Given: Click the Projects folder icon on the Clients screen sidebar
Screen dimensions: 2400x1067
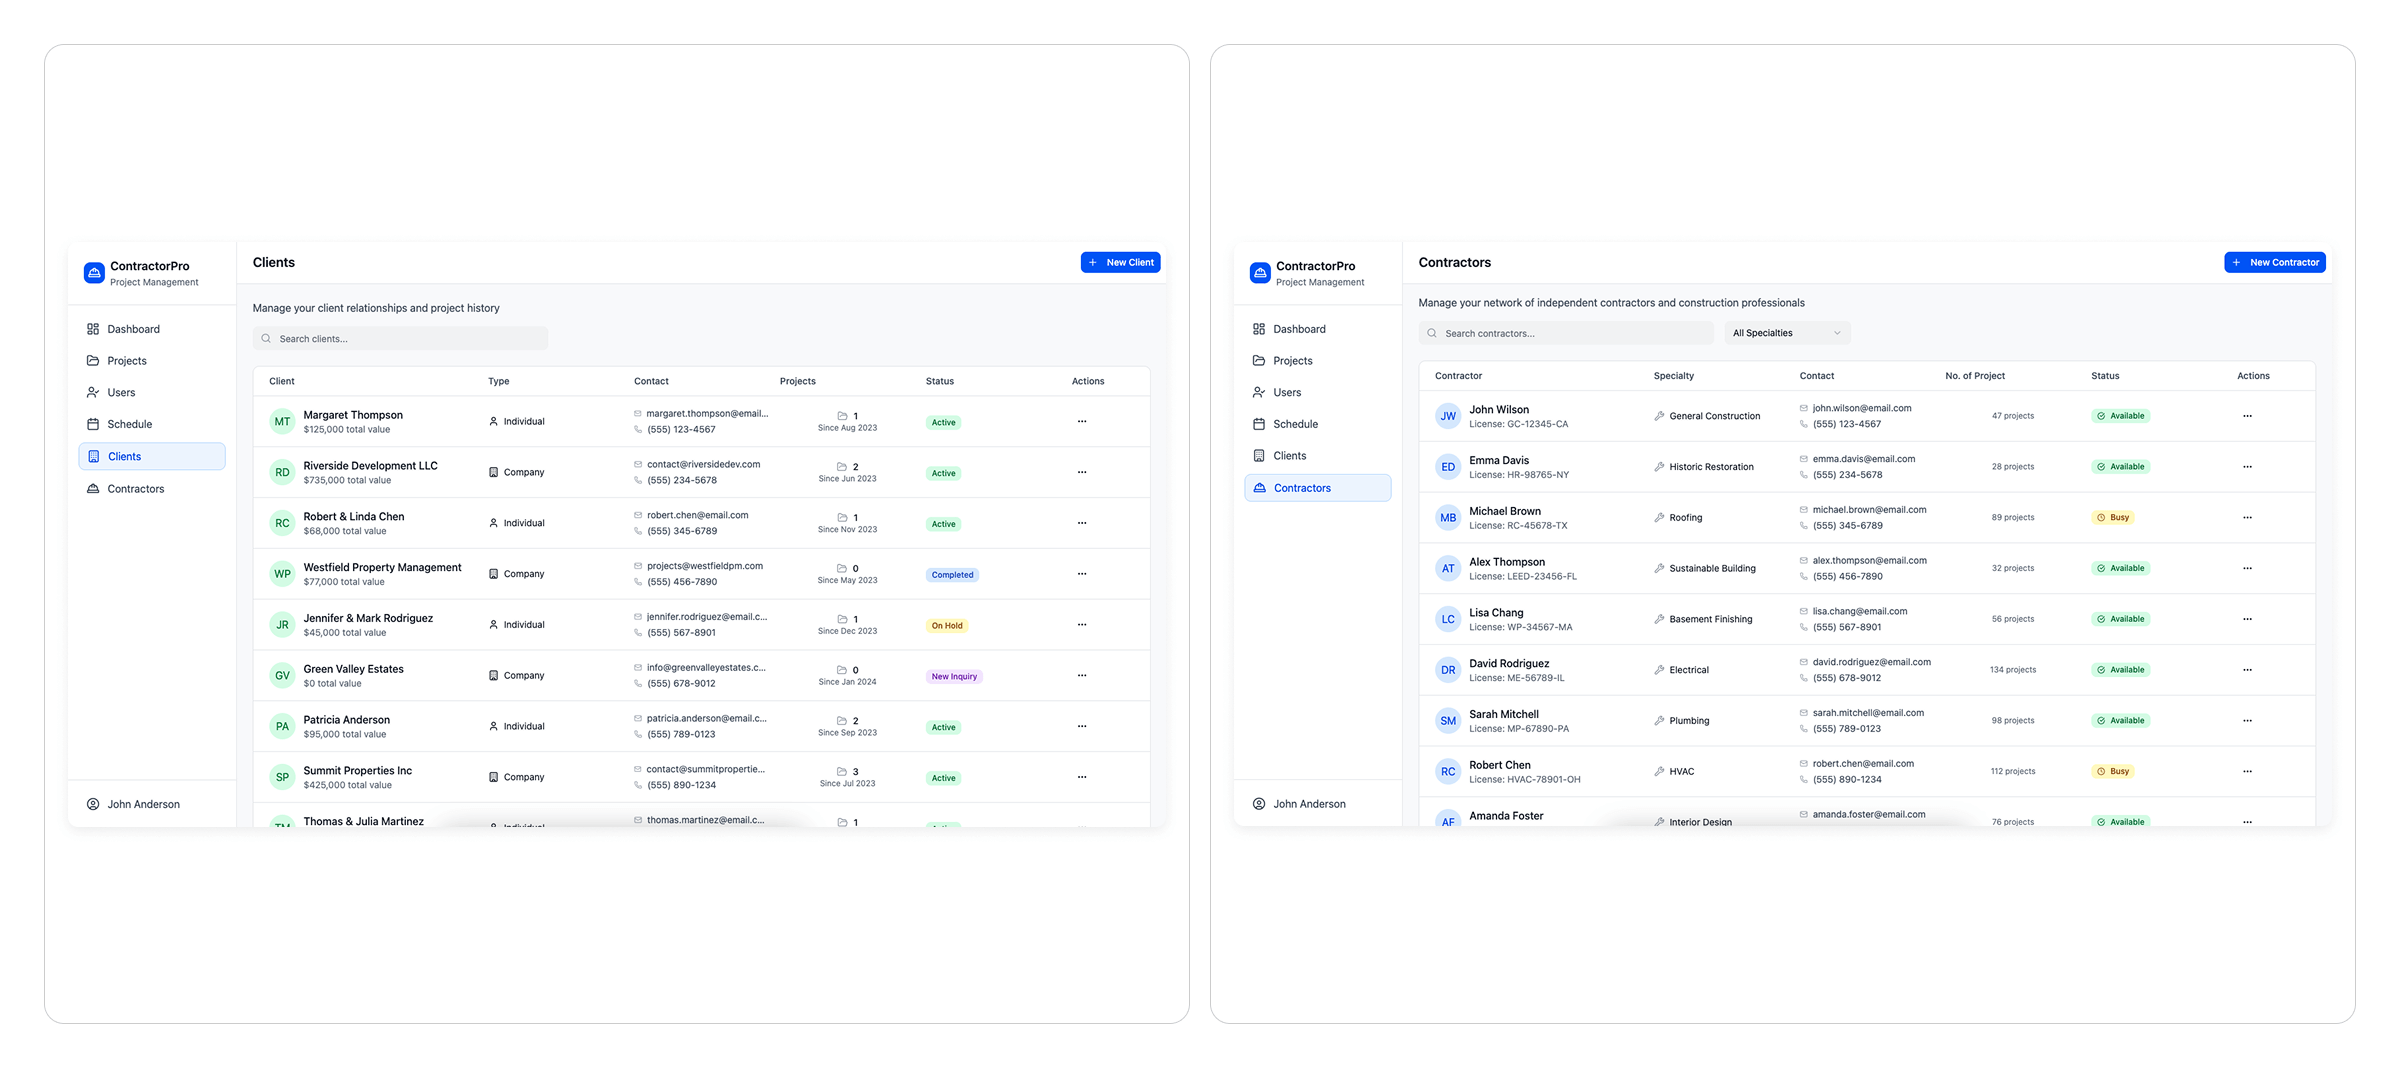Looking at the screenshot, I should coord(93,361).
